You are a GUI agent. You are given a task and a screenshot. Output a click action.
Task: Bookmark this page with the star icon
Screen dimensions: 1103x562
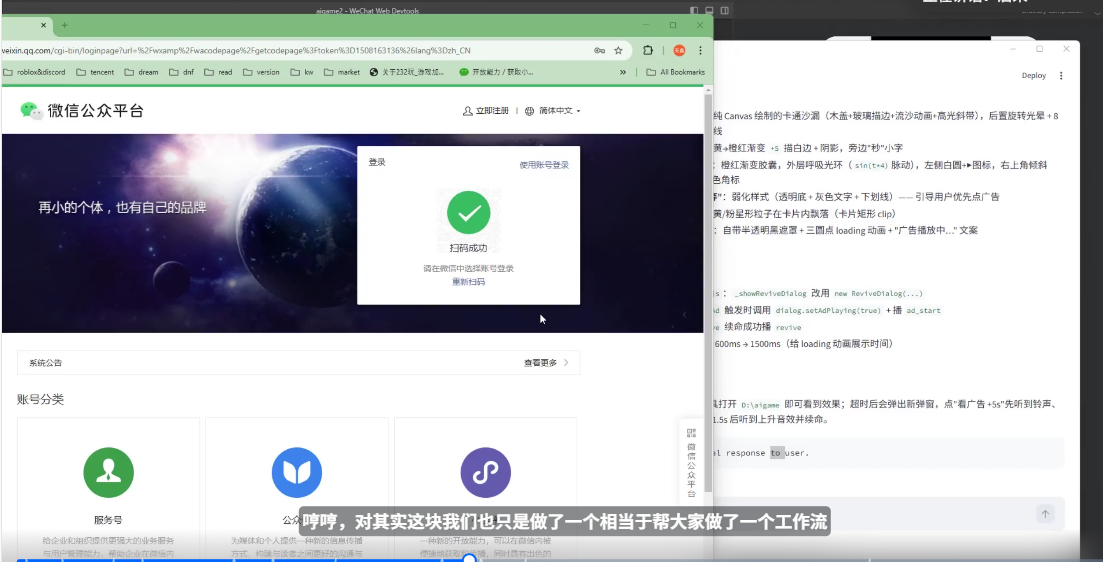pyautogui.click(x=618, y=51)
